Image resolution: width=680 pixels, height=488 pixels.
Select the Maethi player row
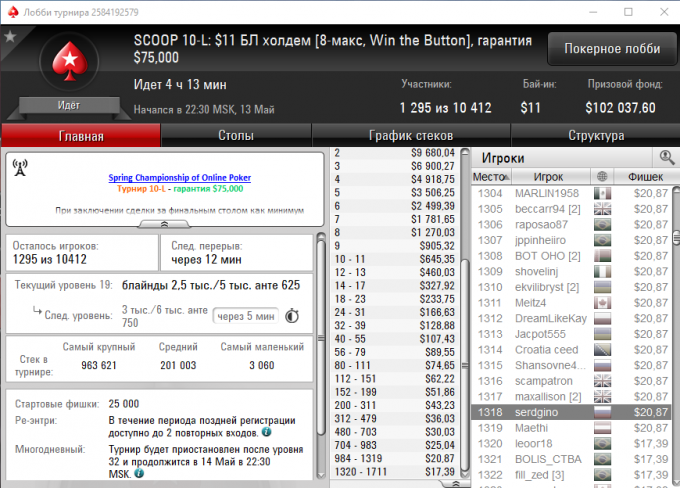(x=571, y=428)
